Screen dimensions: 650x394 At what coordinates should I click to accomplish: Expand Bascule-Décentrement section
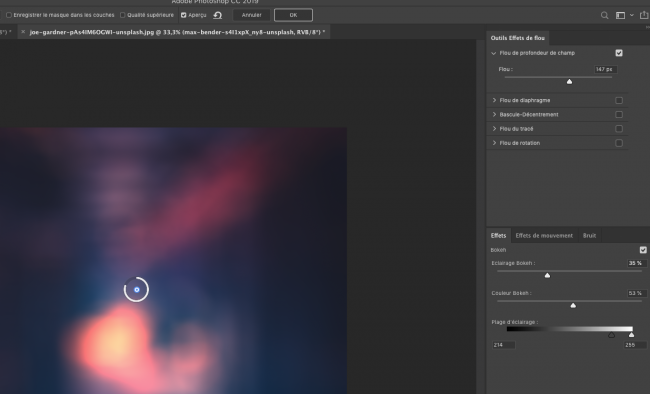click(x=494, y=114)
